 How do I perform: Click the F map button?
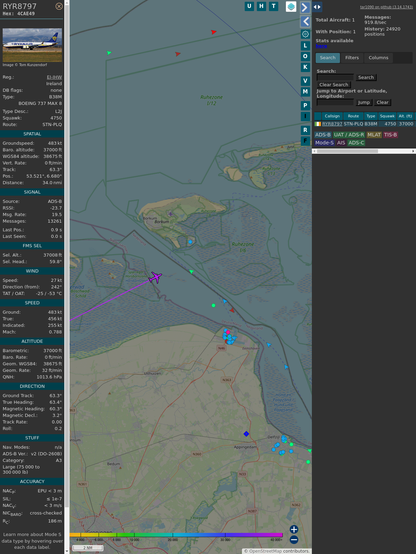tap(305, 141)
